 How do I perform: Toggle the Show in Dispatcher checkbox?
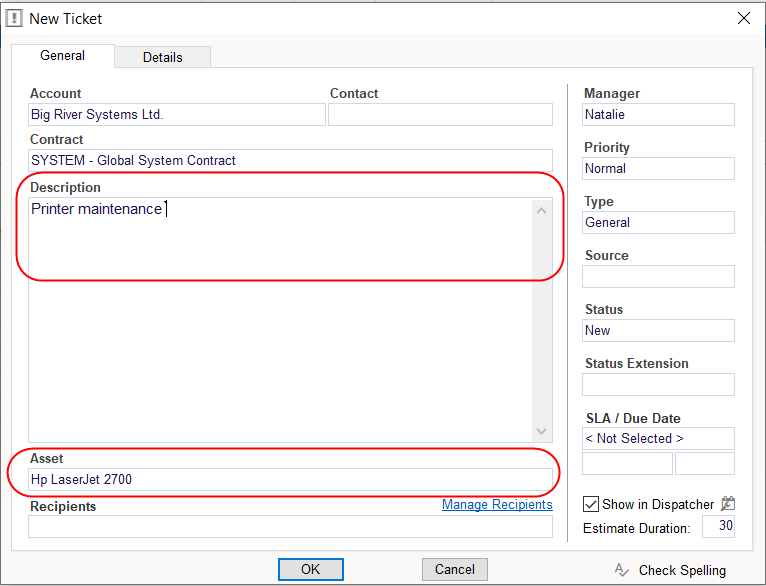coord(591,505)
